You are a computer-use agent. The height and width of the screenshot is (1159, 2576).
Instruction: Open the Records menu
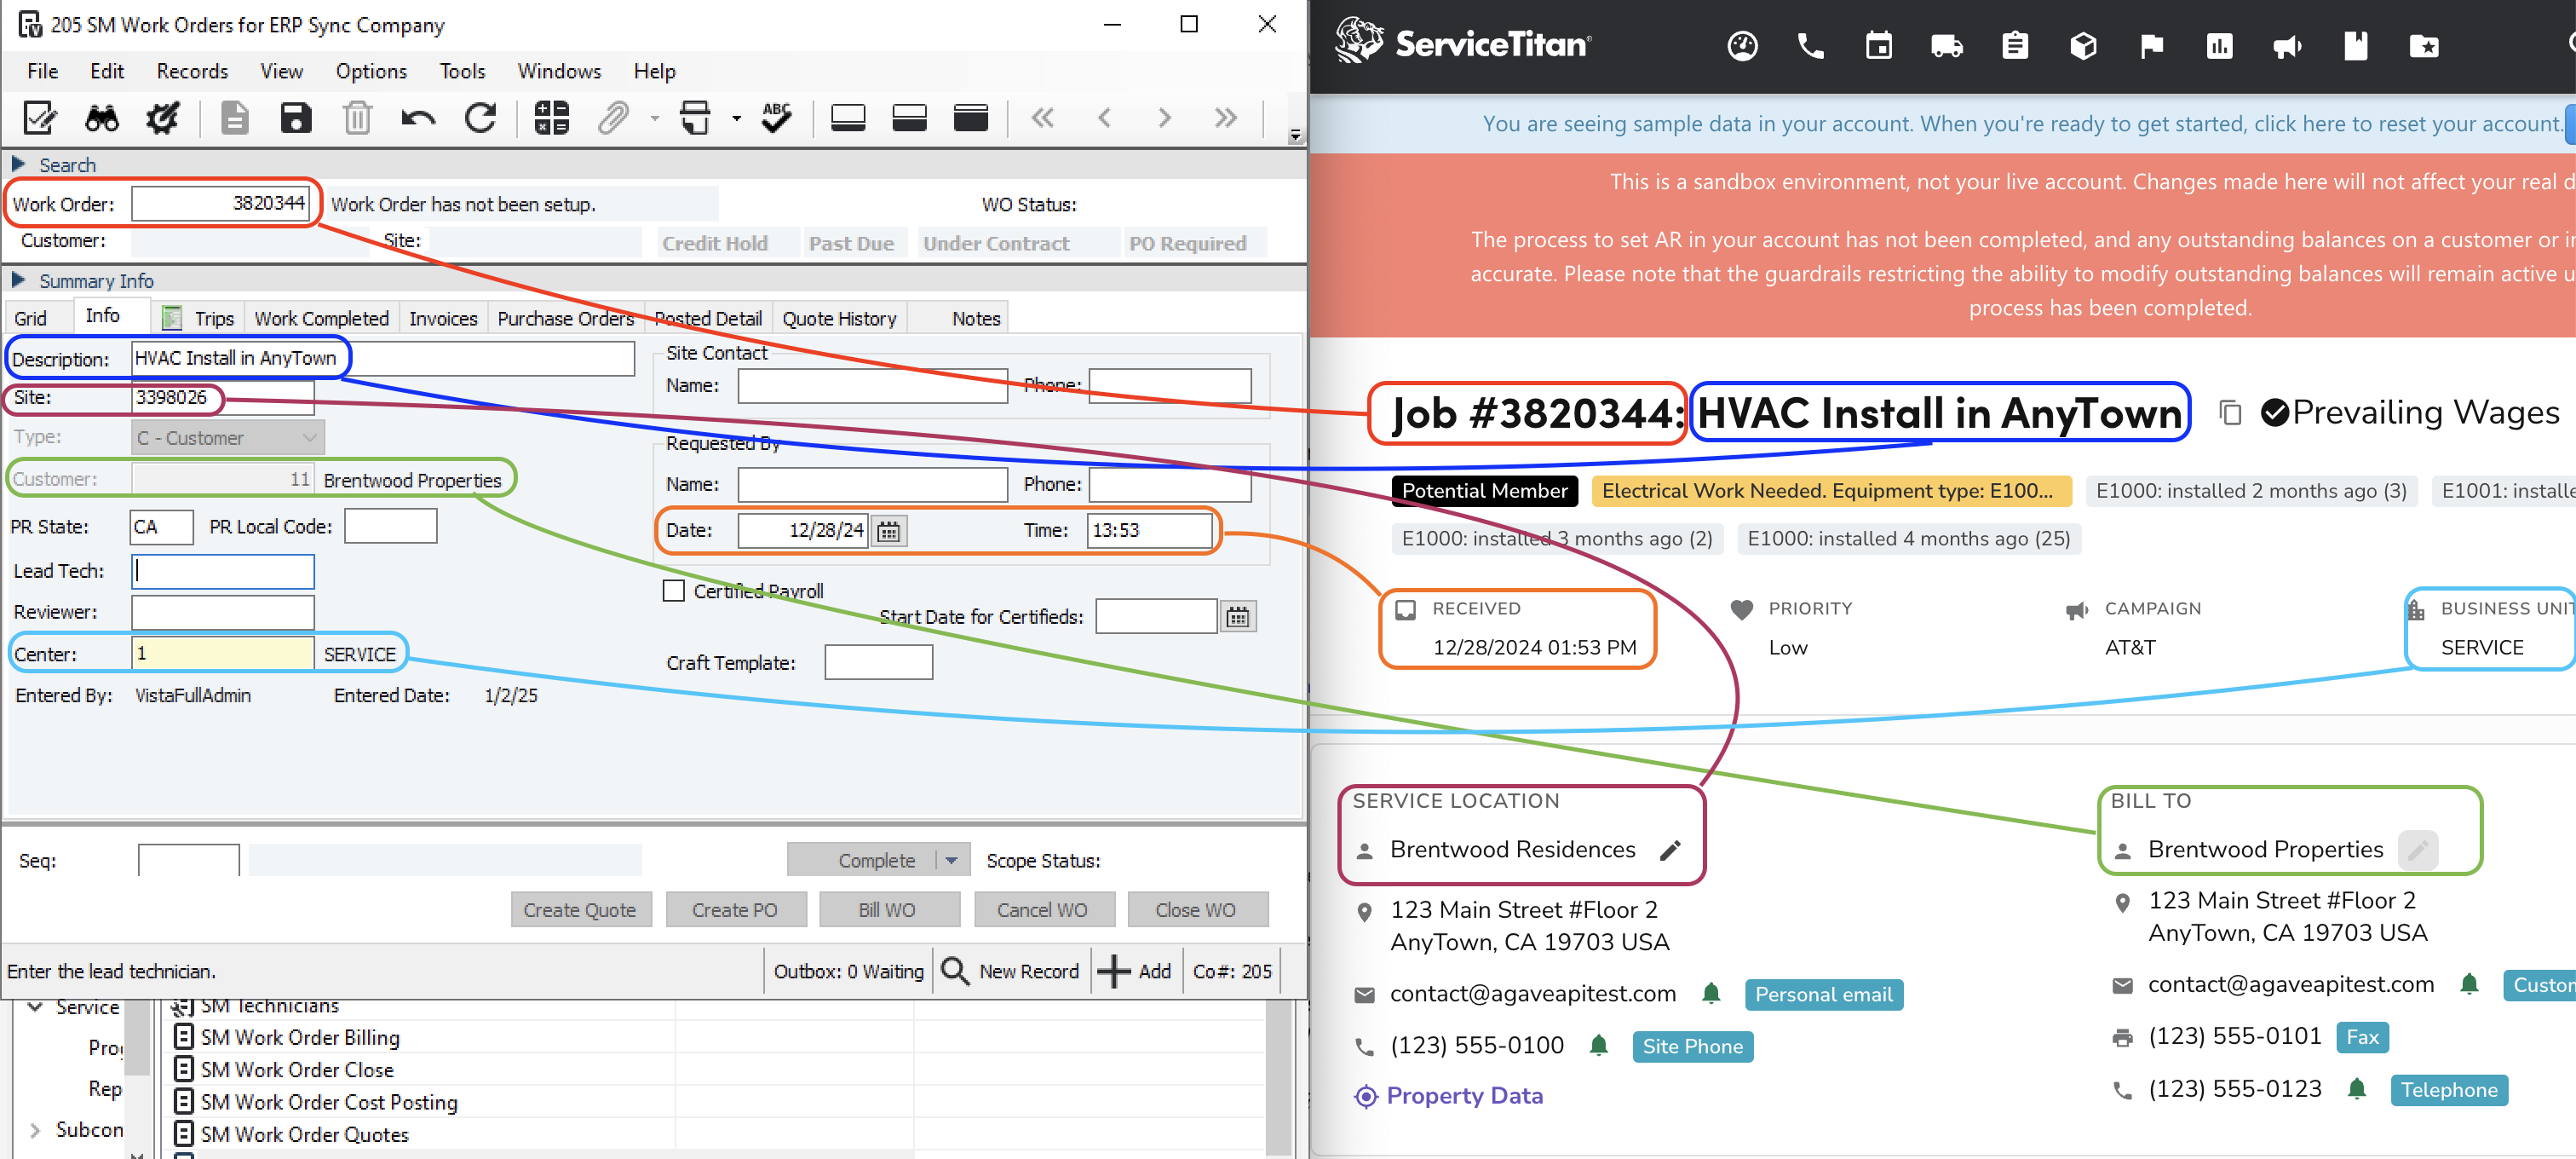192,71
